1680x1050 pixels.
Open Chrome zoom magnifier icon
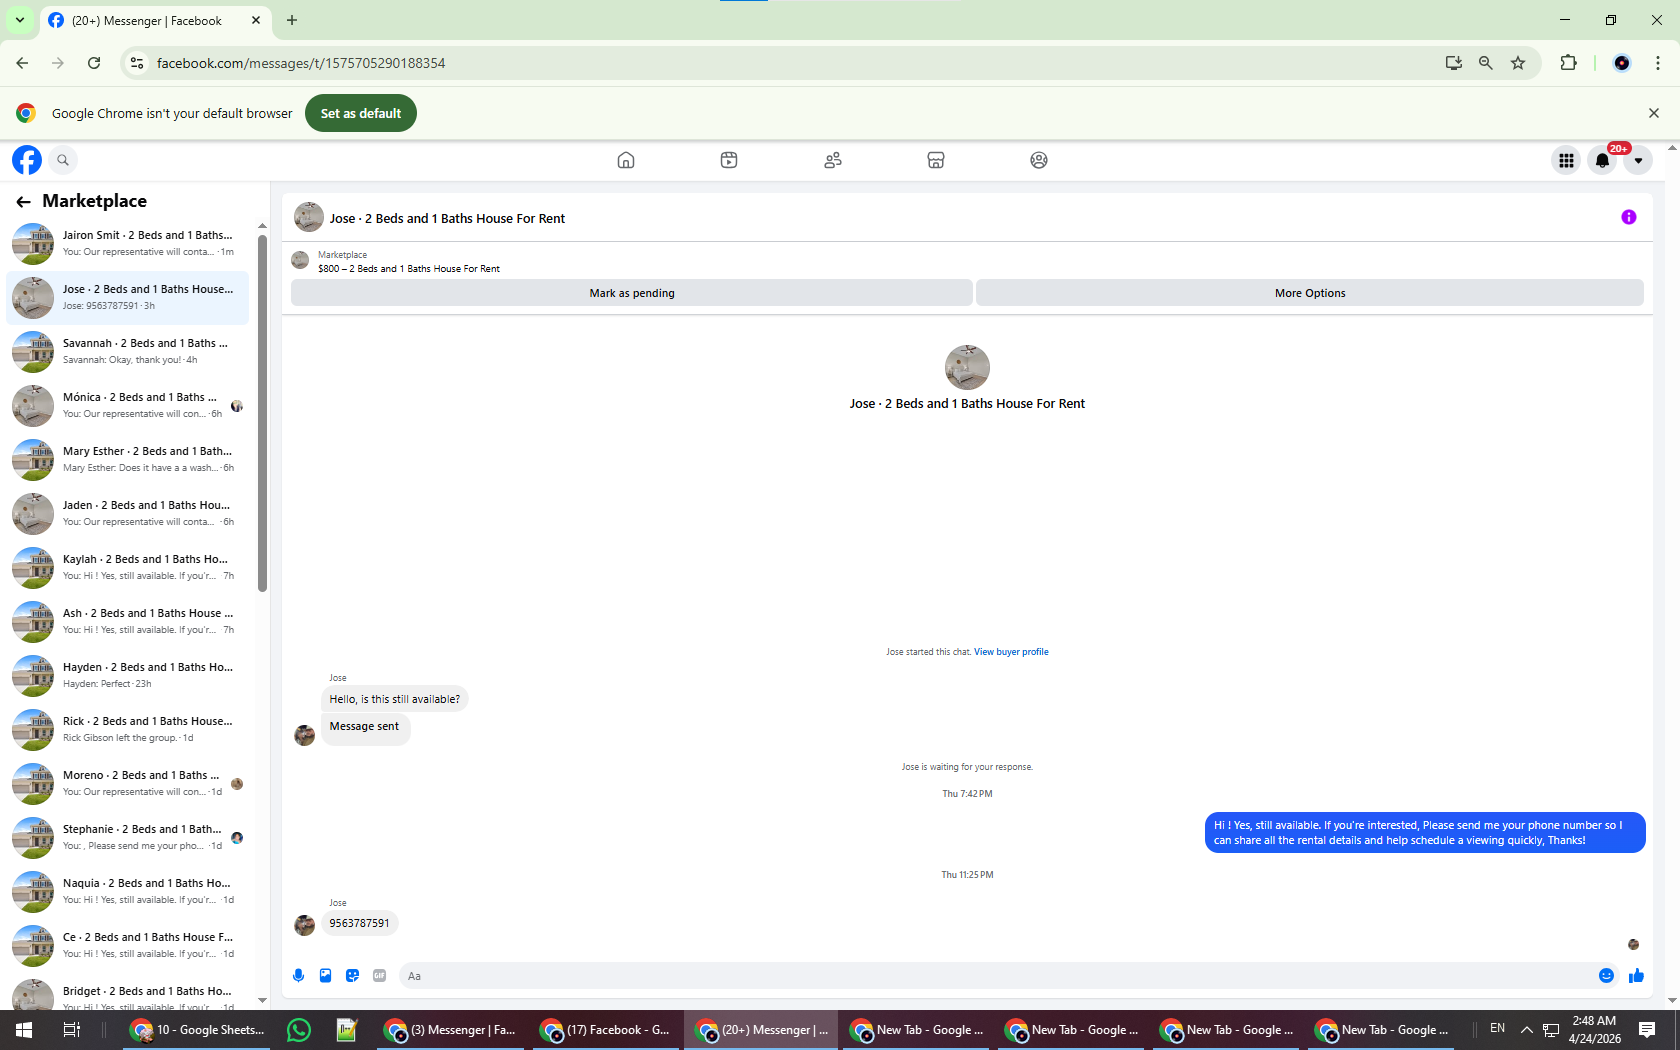click(1486, 63)
